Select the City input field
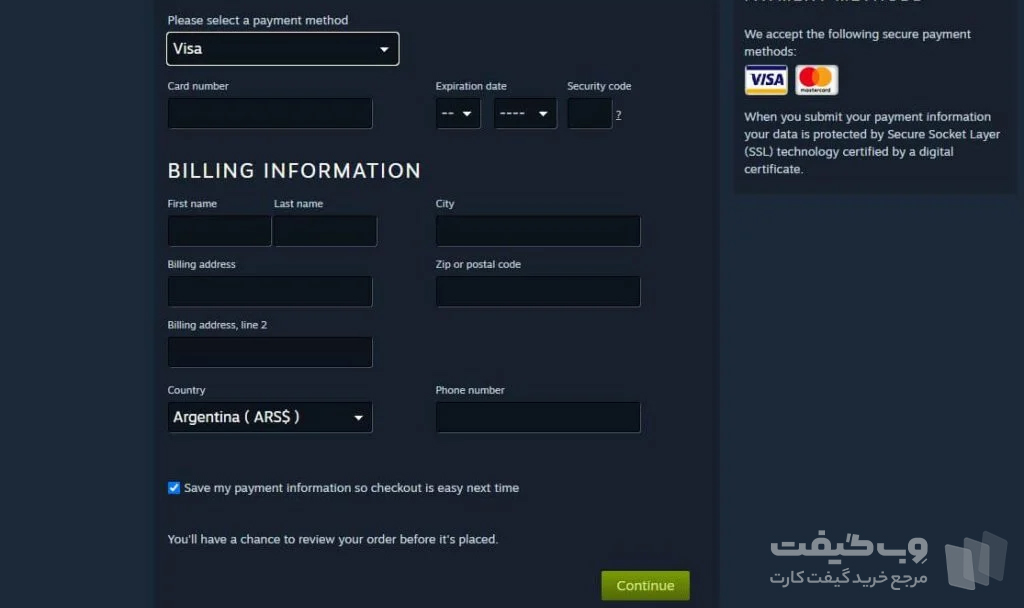Image resolution: width=1024 pixels, height=608 pixels. (x=538, y=231)
